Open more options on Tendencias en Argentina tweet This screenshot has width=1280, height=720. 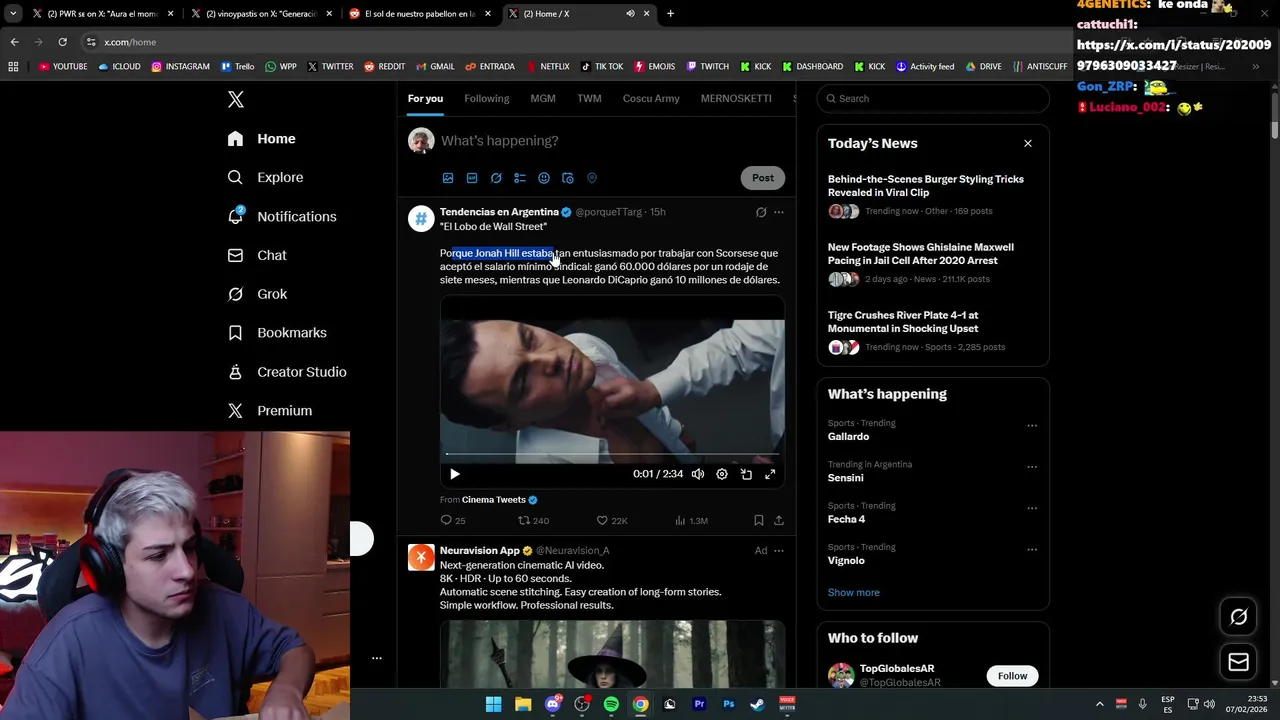point(779,212)
